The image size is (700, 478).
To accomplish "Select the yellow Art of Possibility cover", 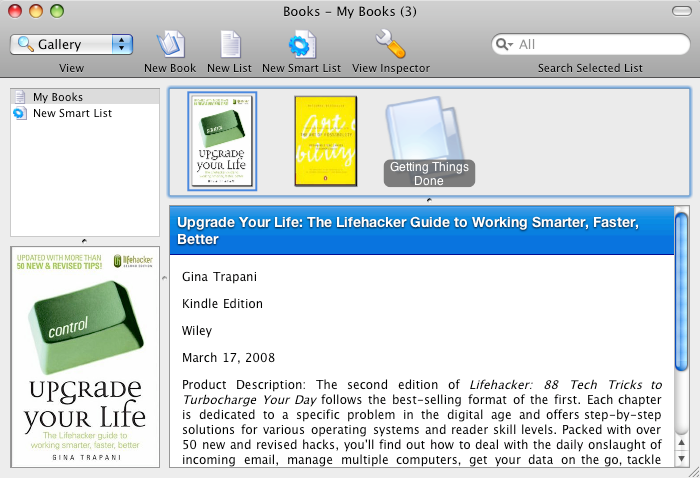I will [325, 141].
